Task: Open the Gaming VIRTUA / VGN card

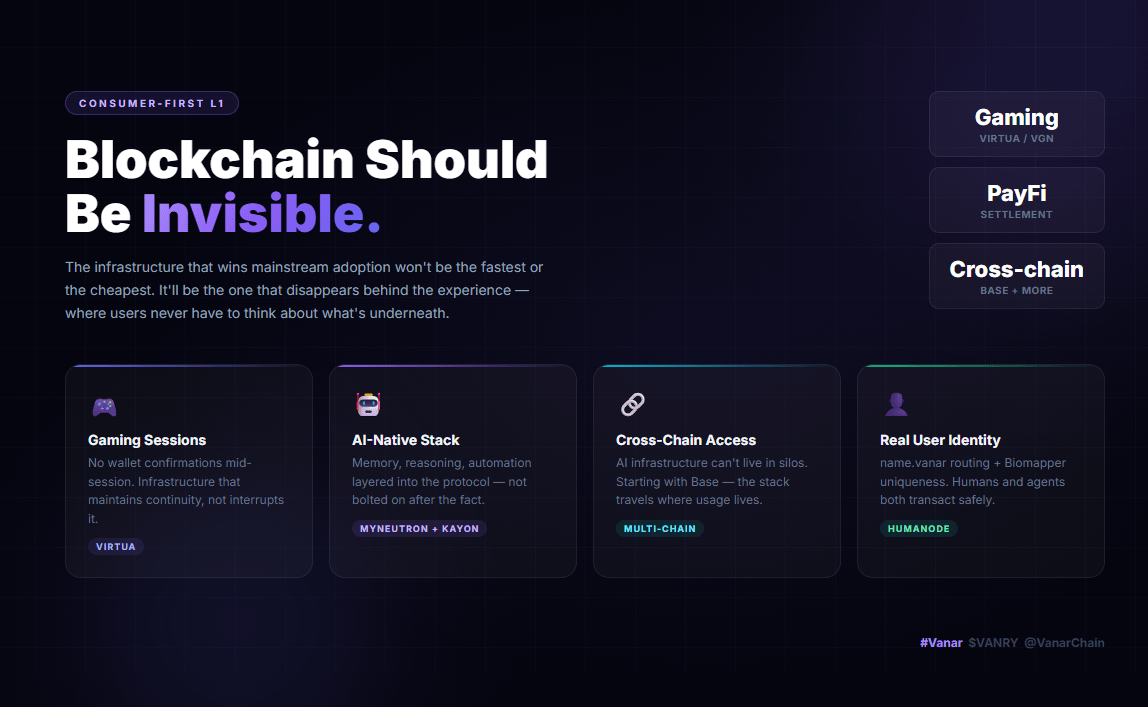Action: click(x=1016, y=124)
